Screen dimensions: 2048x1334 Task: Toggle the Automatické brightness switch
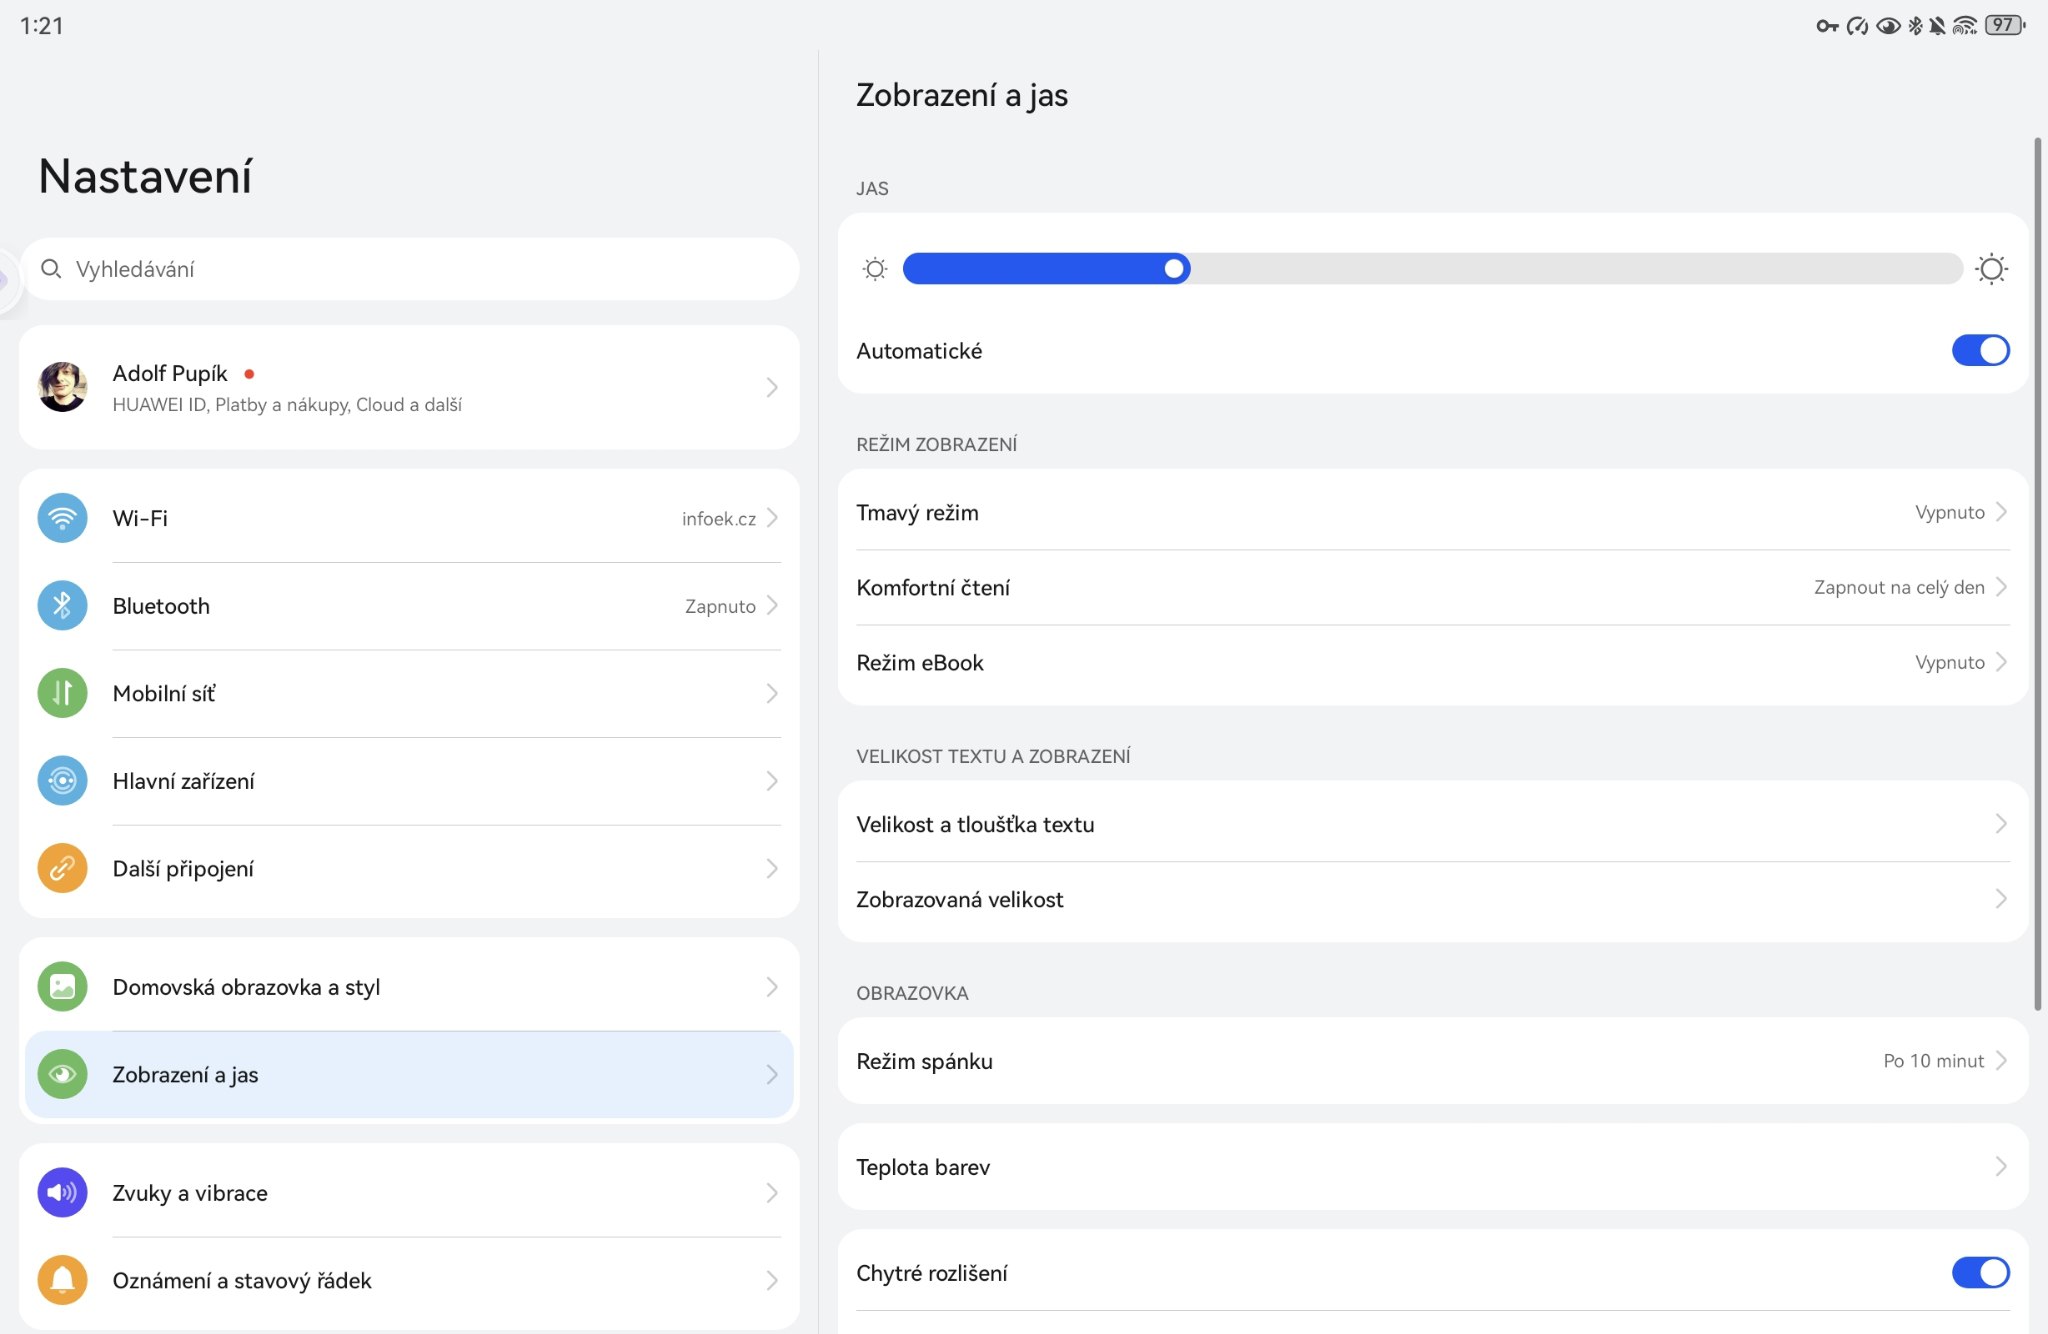(1980, 351)
